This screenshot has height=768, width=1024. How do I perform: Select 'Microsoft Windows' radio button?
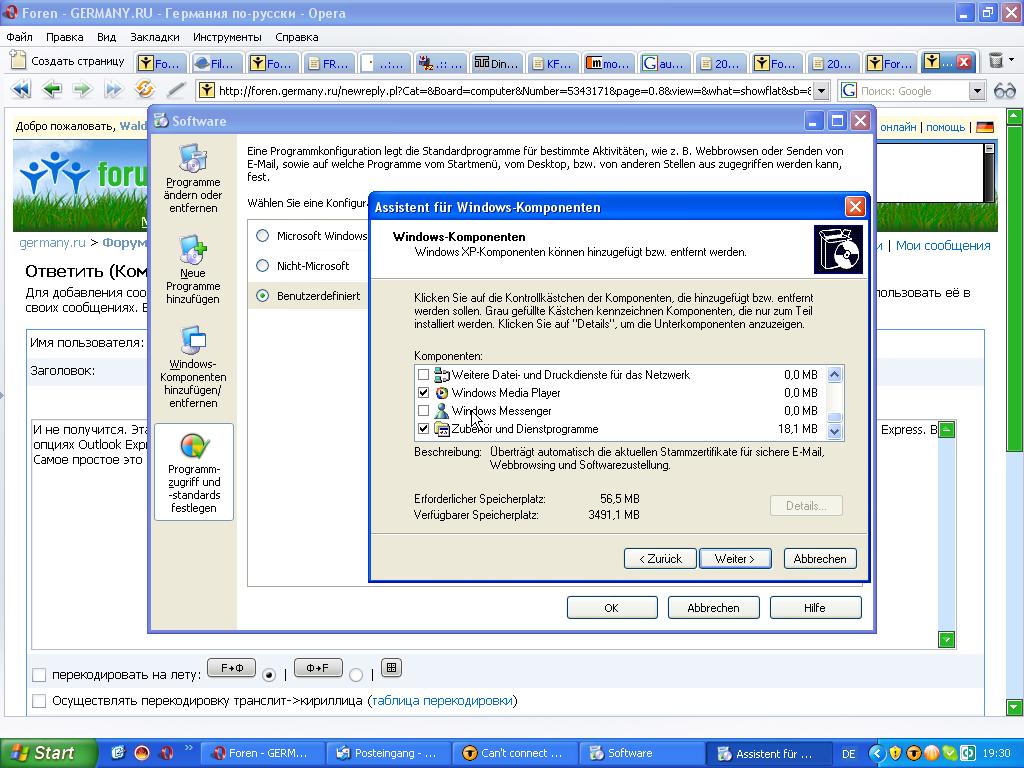tap(263, 236)
